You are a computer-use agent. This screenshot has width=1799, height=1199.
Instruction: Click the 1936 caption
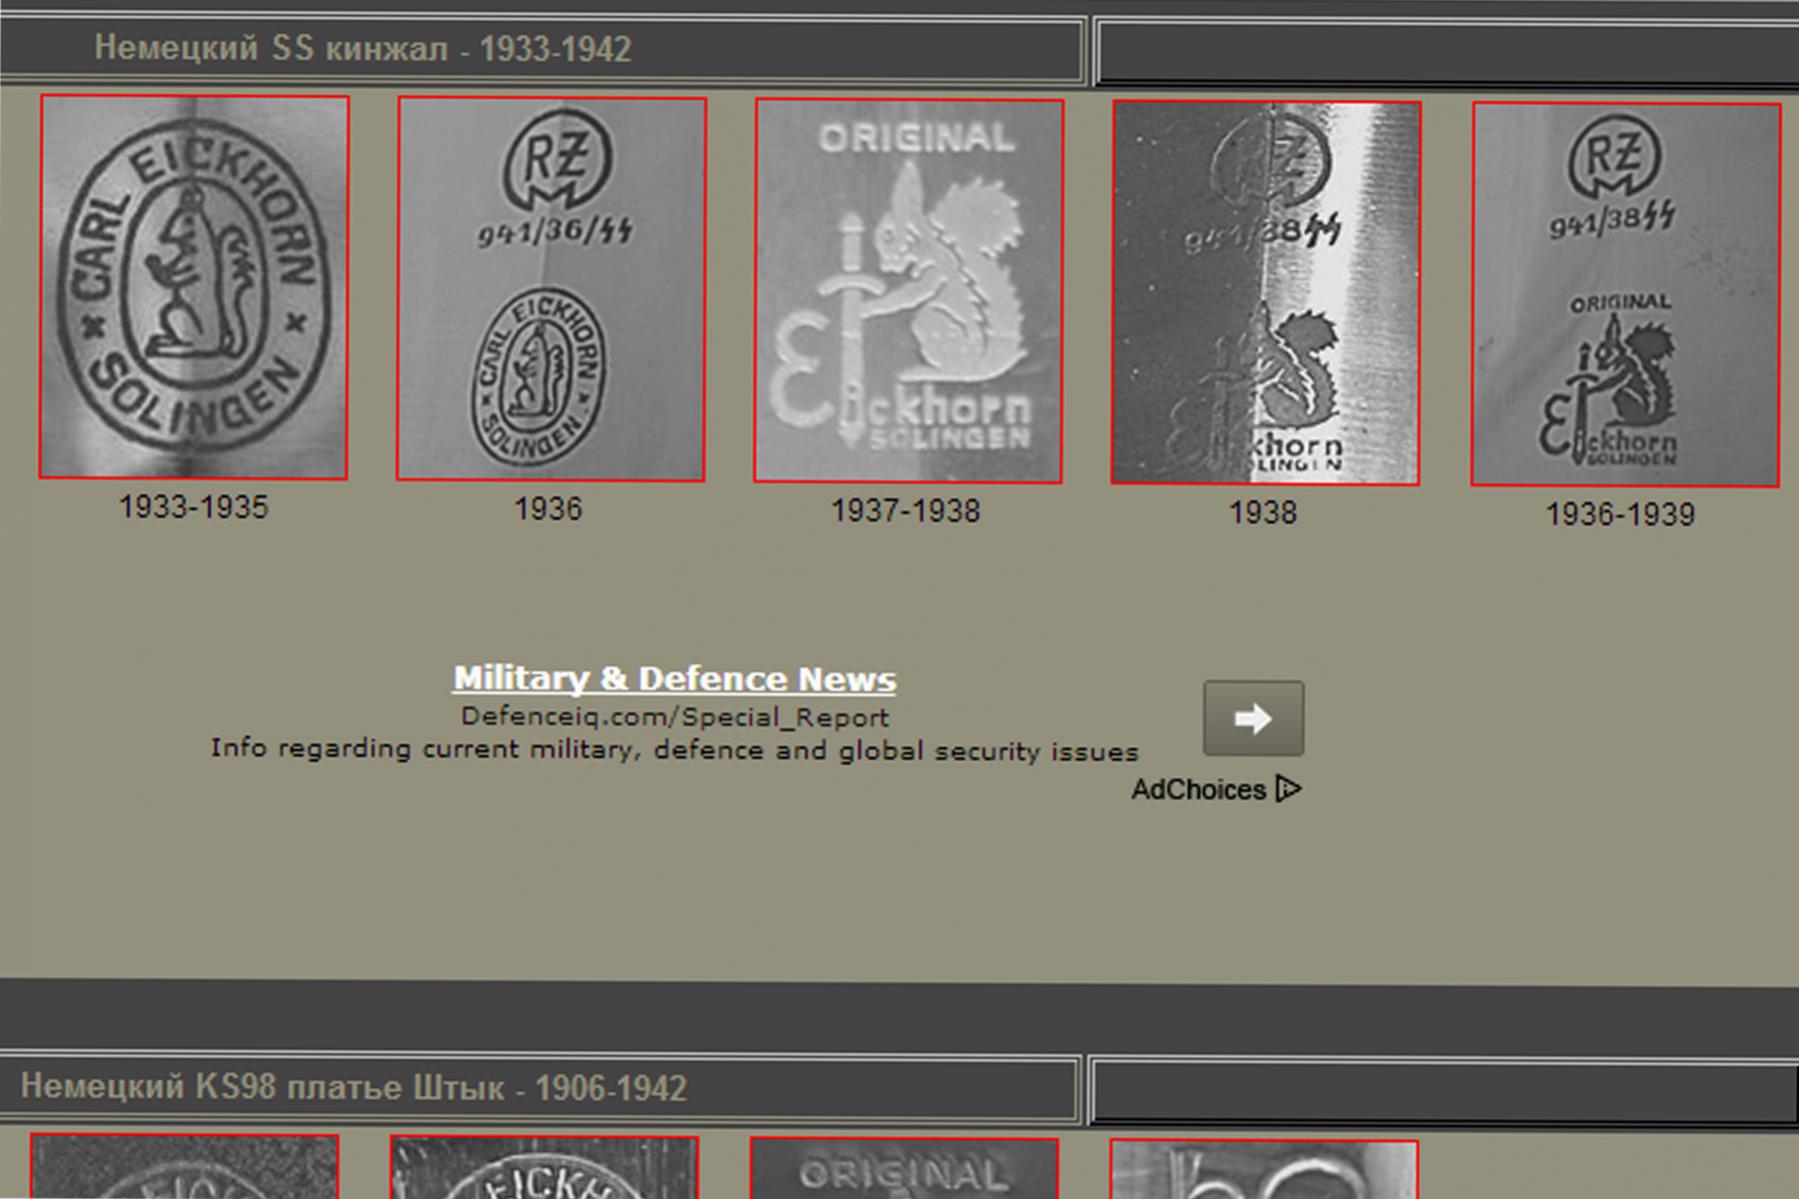click(x=548, y=509)
